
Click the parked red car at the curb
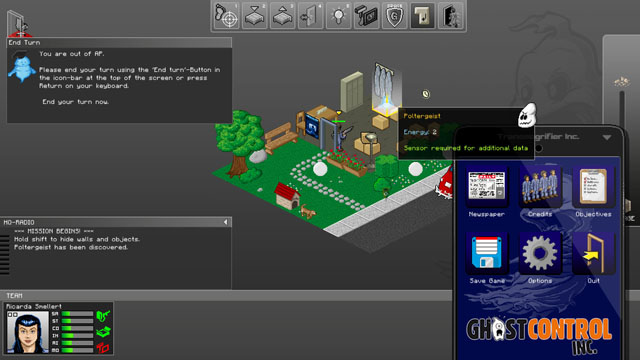(445, 183)
